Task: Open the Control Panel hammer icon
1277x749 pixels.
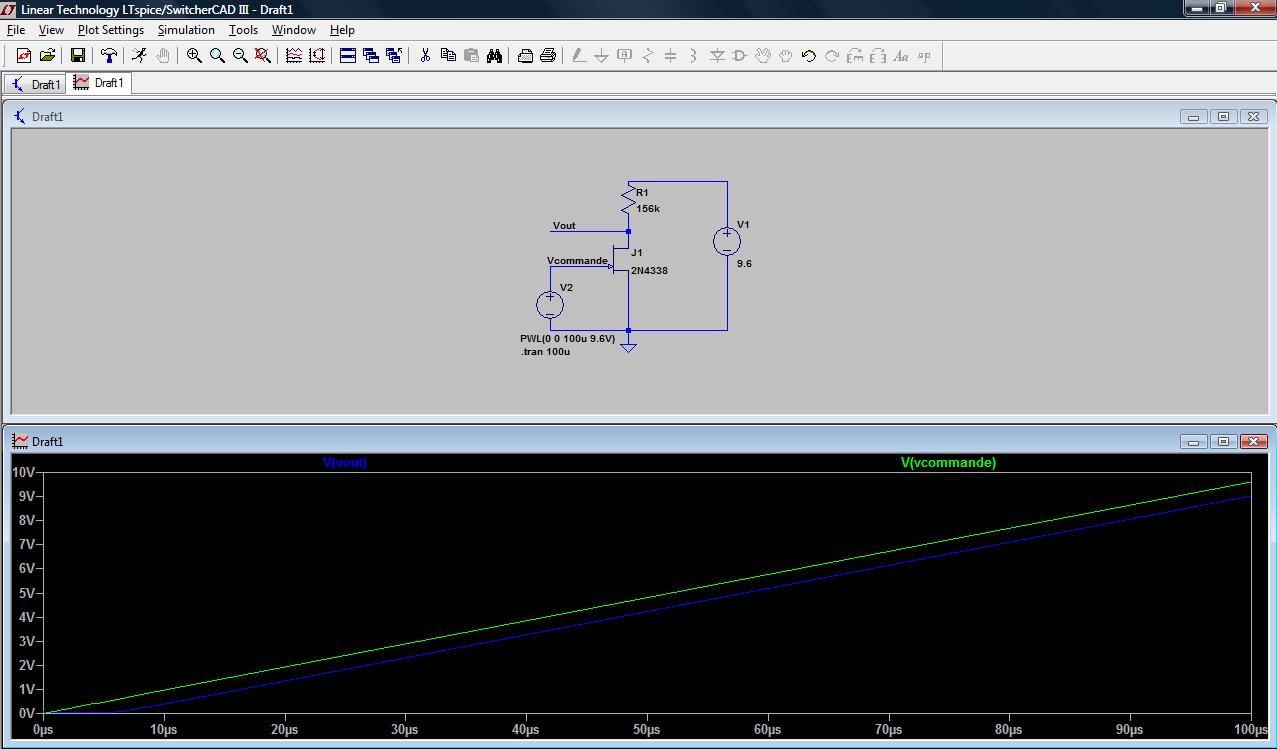Action: click(x=109, y=56)
